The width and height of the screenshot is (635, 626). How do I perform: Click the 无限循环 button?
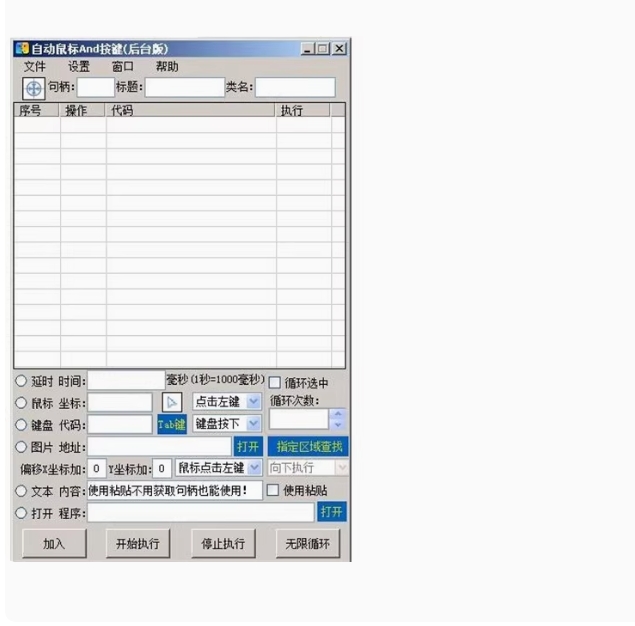click(308, 544)
